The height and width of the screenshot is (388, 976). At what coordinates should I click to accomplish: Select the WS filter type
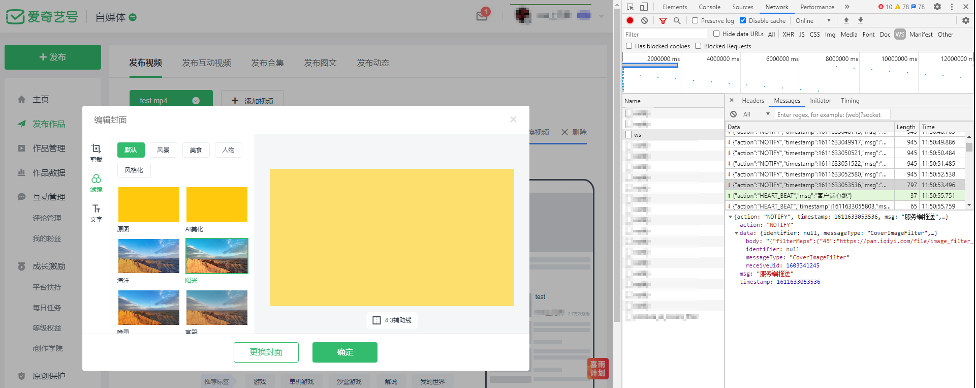tap(899, 34)
